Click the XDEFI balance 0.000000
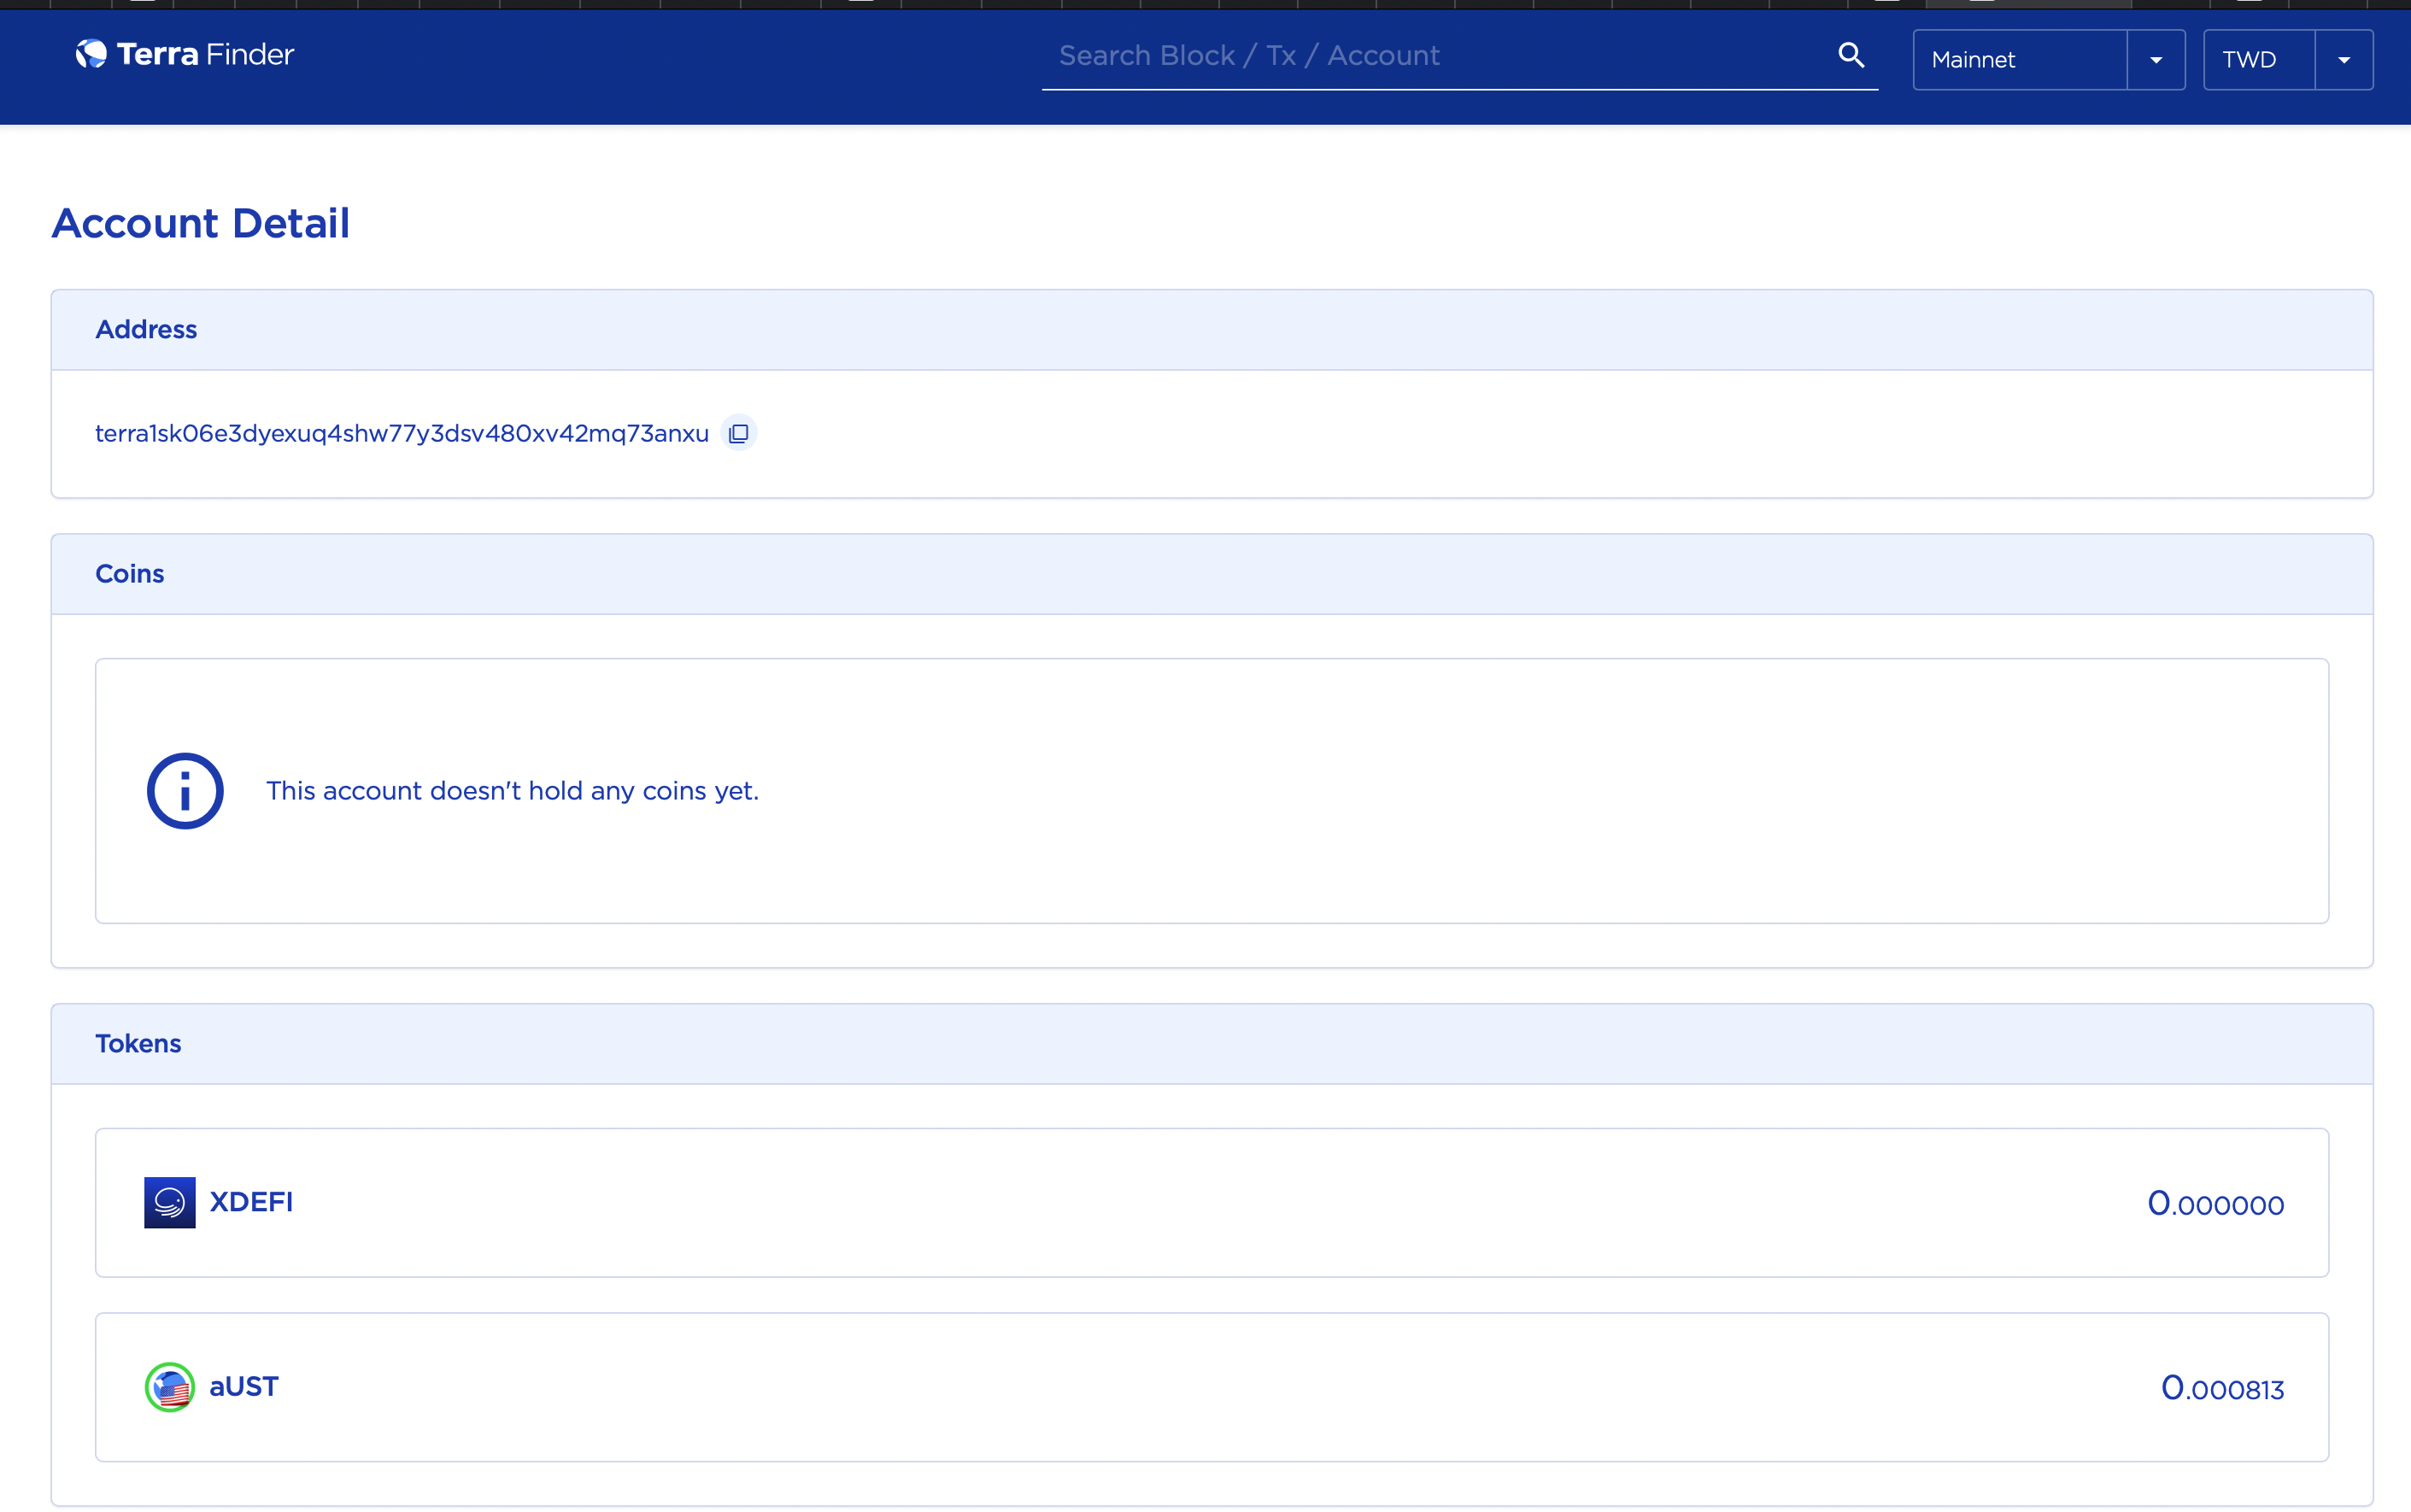This screenshot has height=1512, width=2411. tap(2215, 1204)
